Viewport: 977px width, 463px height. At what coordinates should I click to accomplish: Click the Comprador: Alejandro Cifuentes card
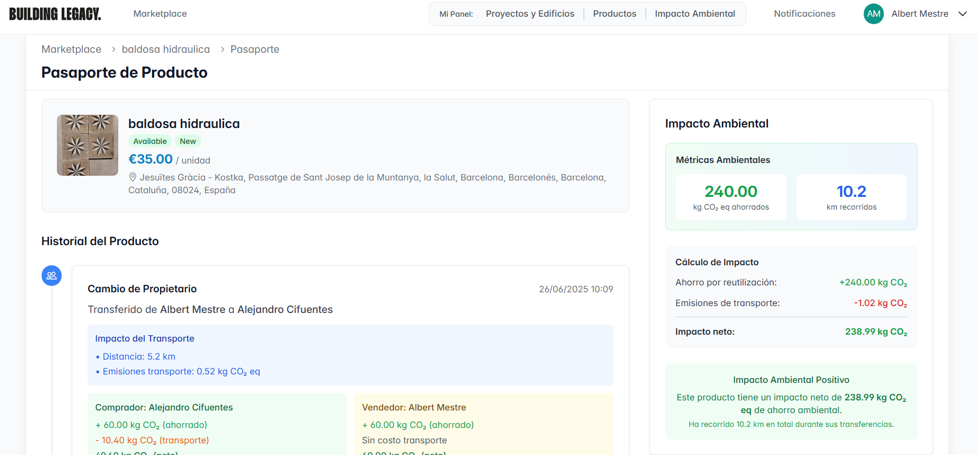pyautogui.click(x=217, y=424)
